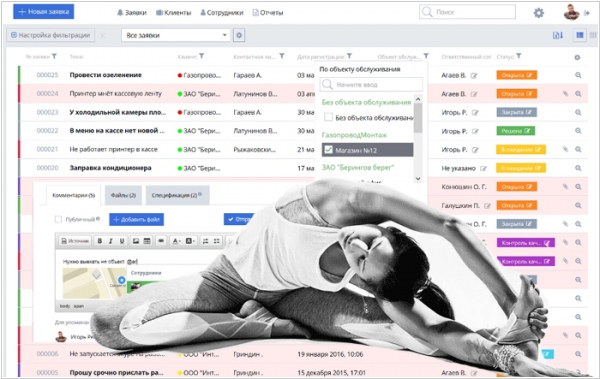
Task: Uncheck Магазин №12 checkbox
Action: 328,150
